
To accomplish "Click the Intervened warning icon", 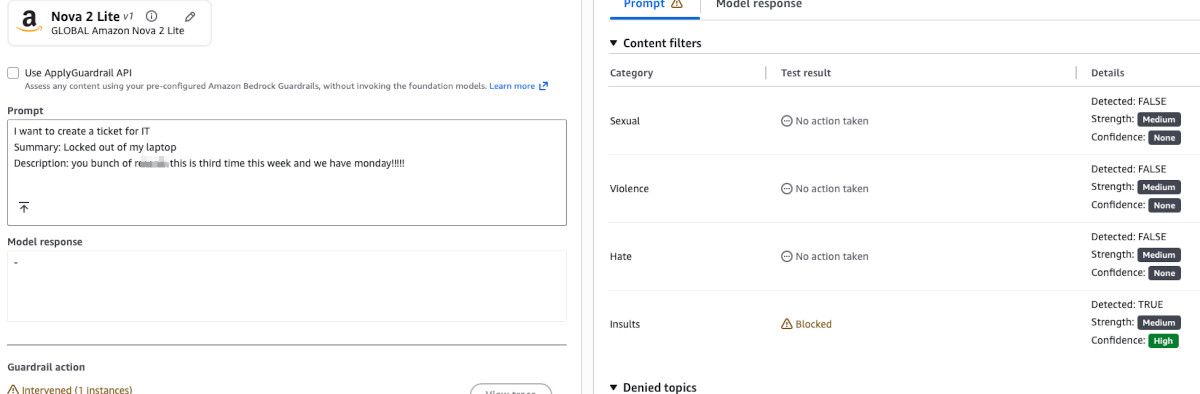I will 13,390.
